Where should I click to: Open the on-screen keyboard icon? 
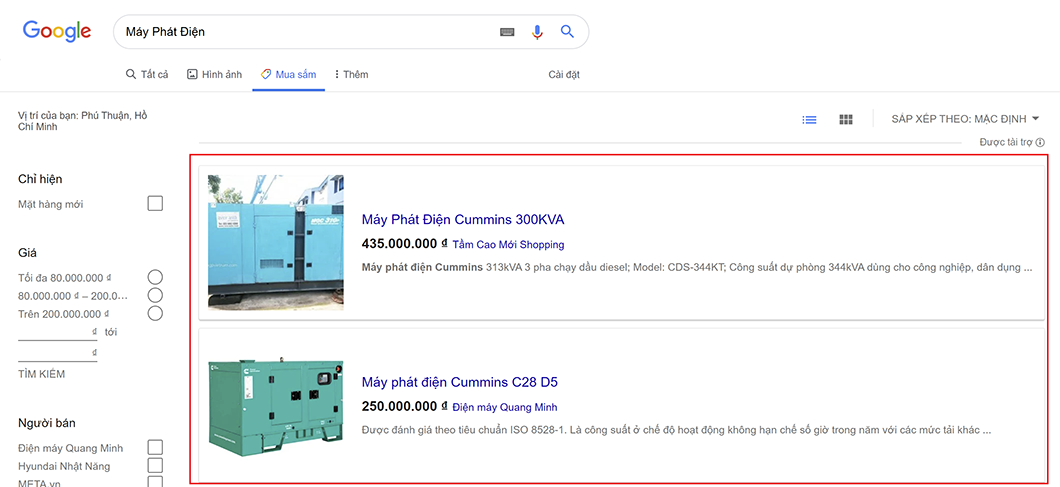coord(507,32)
